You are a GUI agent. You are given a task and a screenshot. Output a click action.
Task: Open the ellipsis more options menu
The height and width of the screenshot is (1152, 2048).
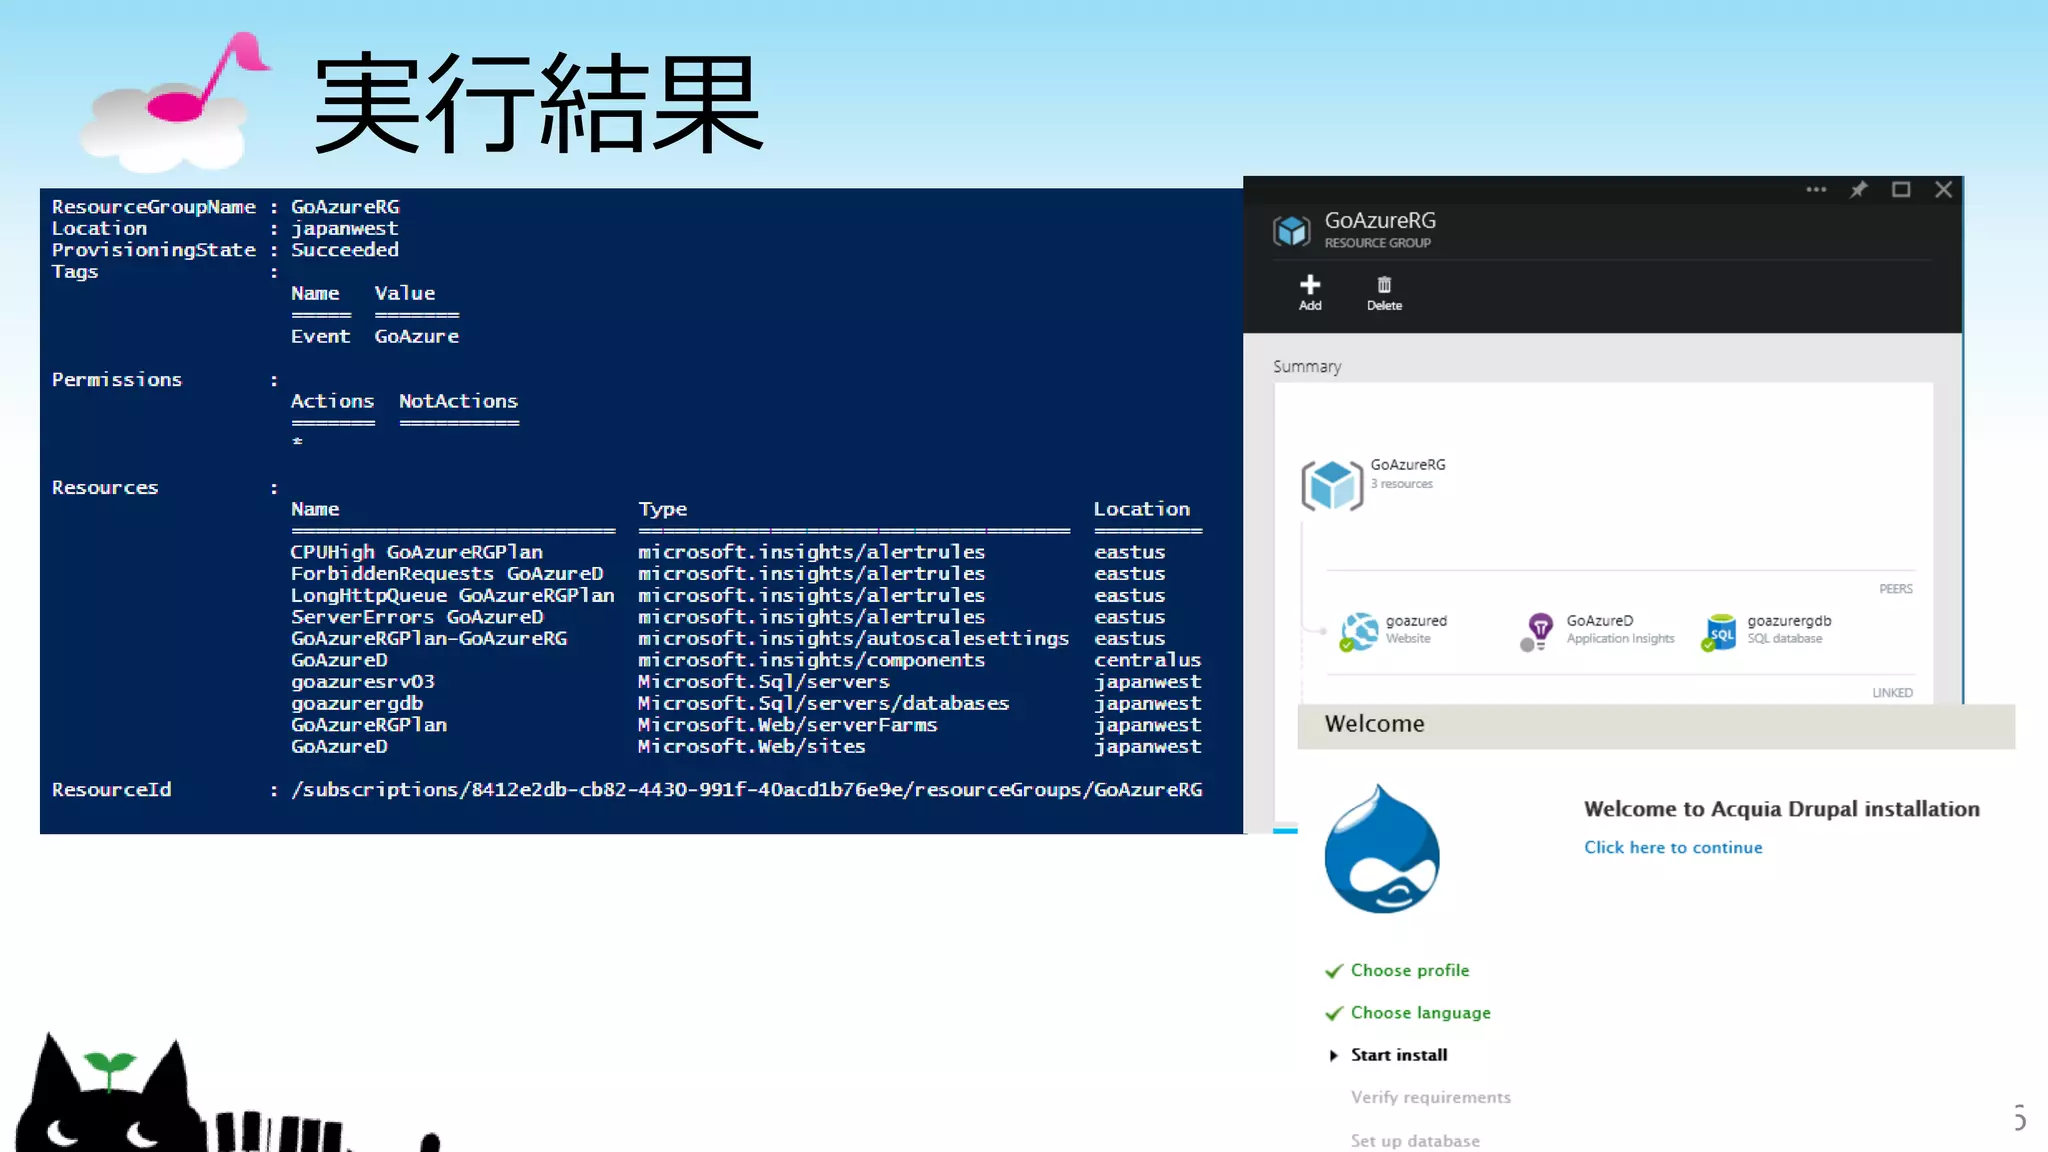pyautogui.click(x=1816, y=190)
